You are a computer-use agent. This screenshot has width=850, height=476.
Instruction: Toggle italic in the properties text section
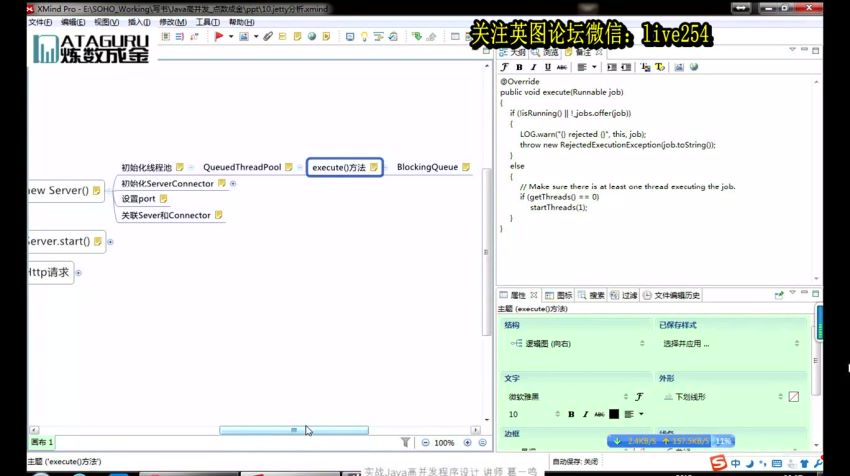pyautogui.click(x=585, y=414)
